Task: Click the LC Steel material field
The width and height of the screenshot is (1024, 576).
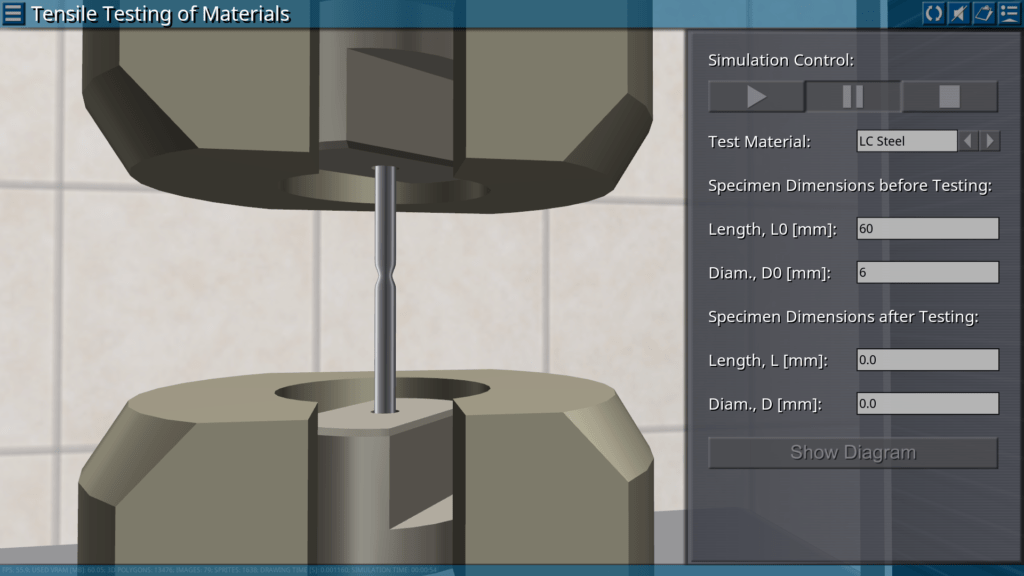Action: (906, 141)
